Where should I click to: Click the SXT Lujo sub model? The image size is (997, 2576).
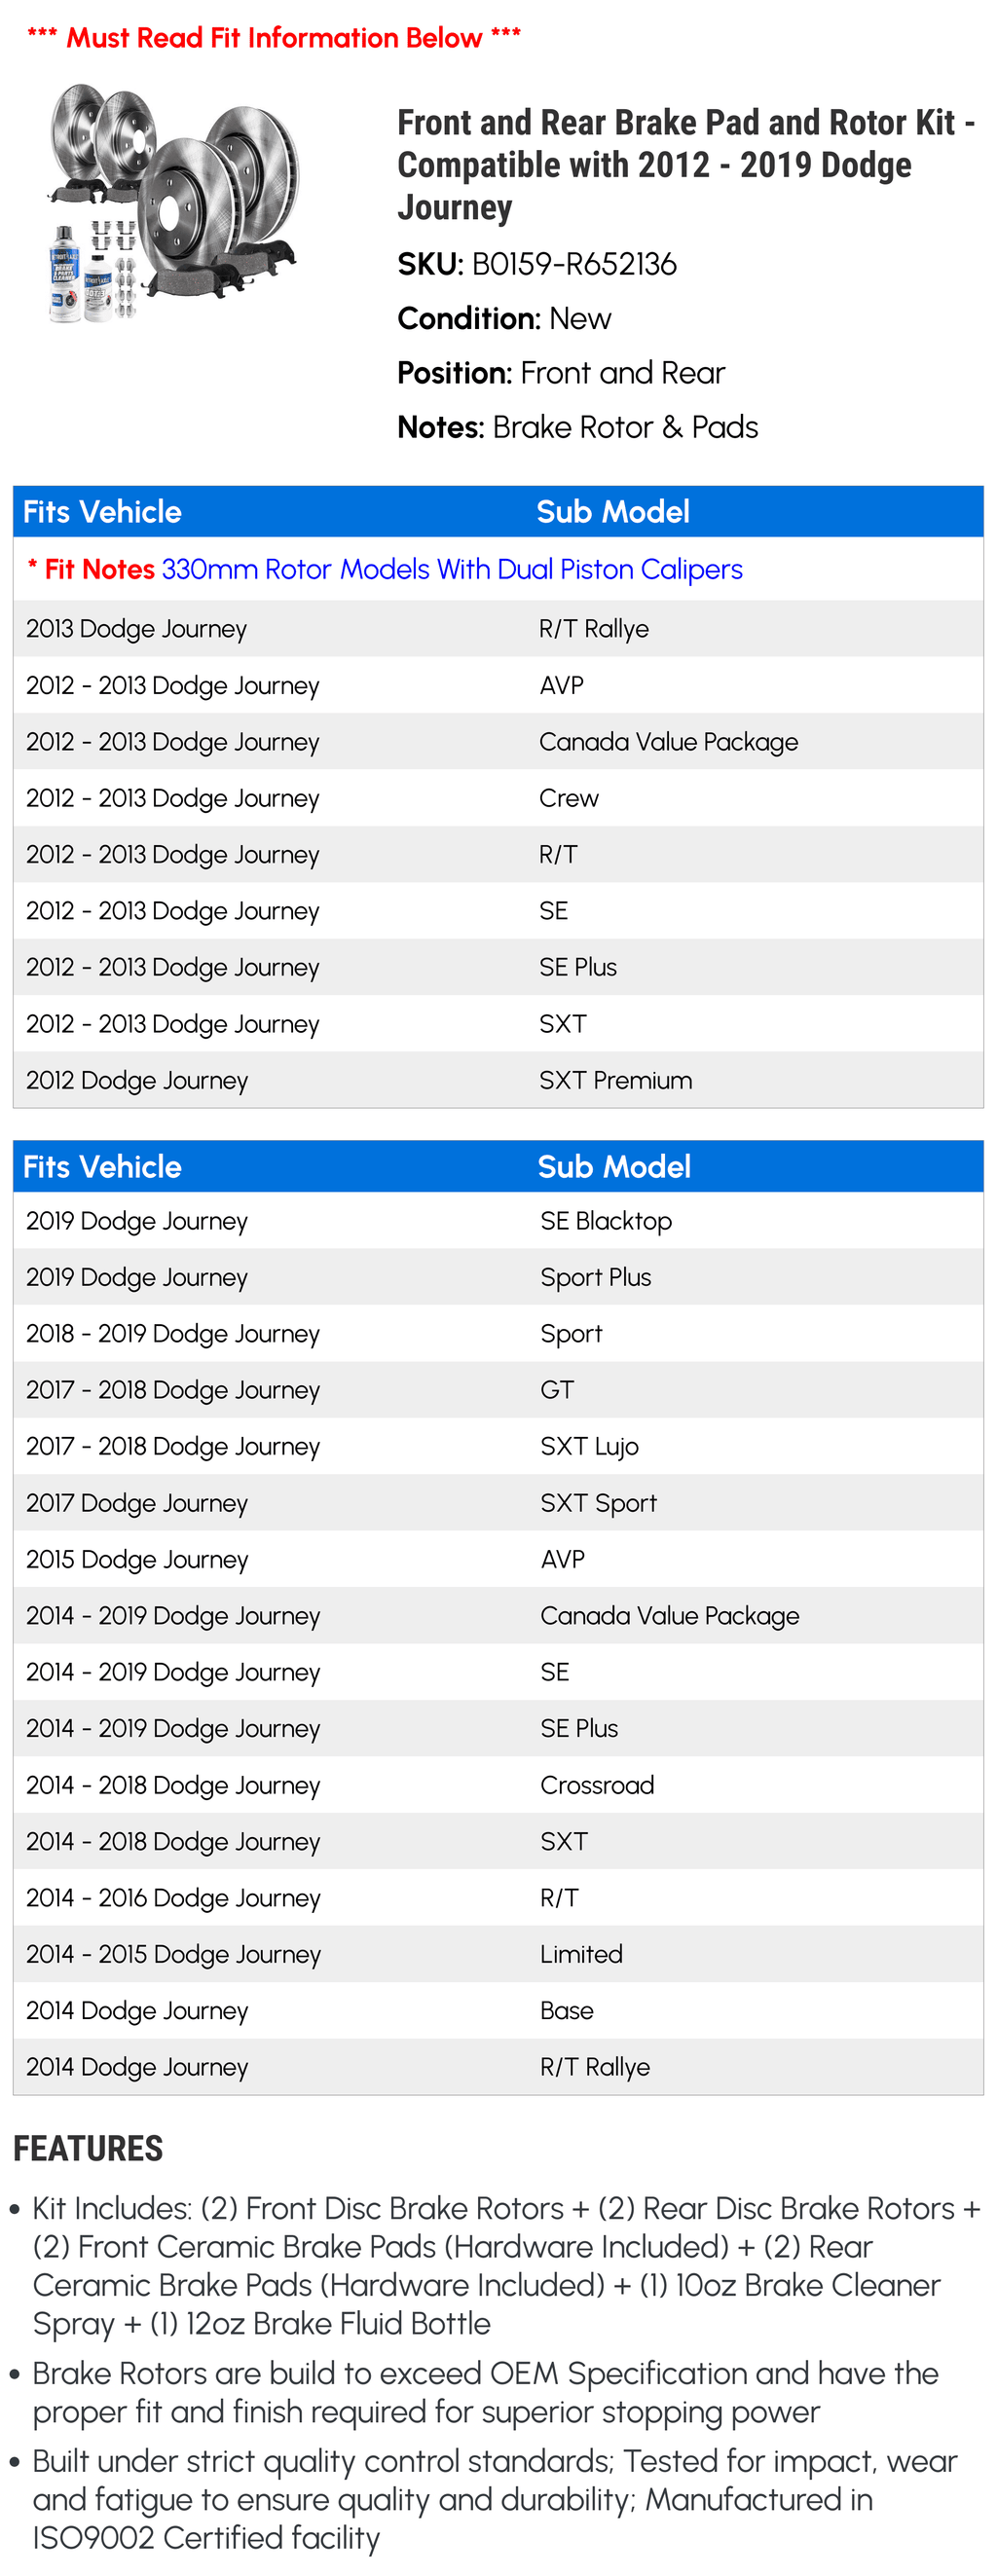point(590,1446)
